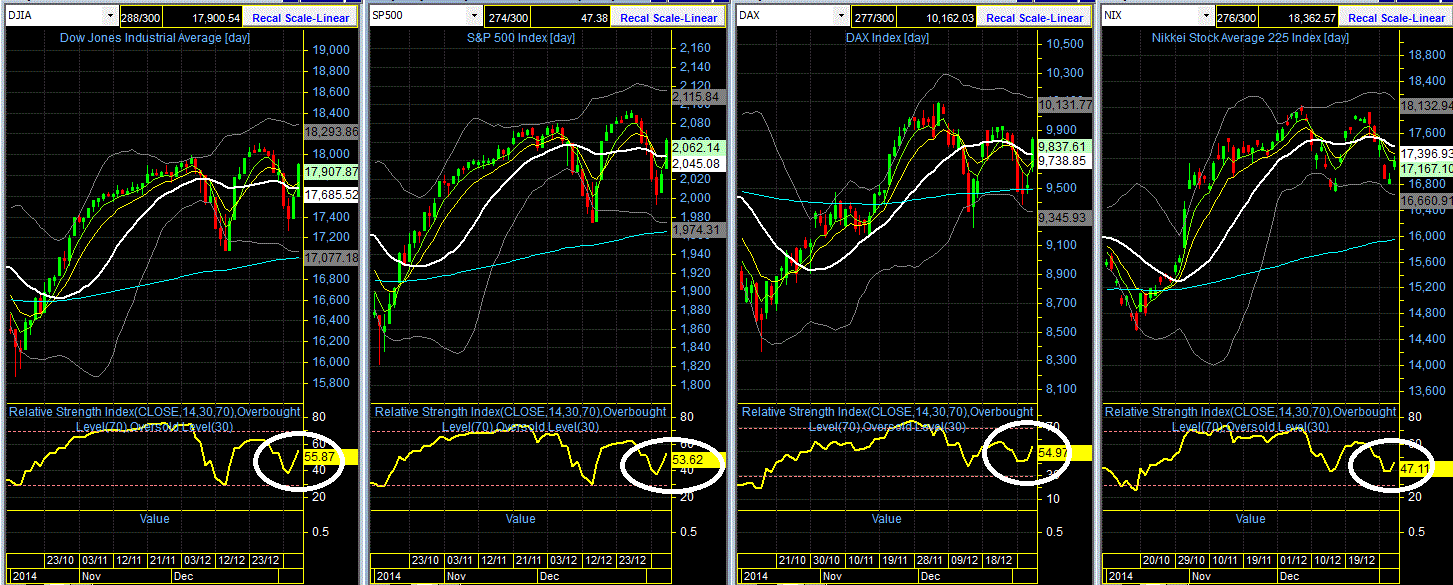Click the 28/11 date on DAX axis
This screenshot has width=1453, height=585.
(x=930, y=560)
